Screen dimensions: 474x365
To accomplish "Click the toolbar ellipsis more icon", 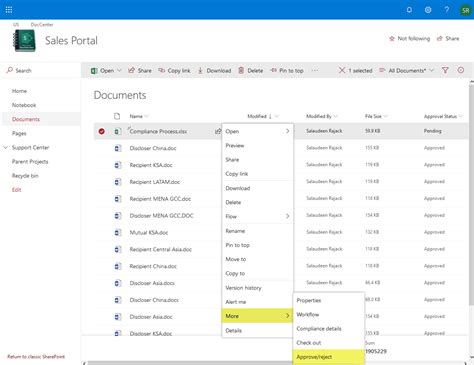I will pyautogui.click(x=315, y=70).
